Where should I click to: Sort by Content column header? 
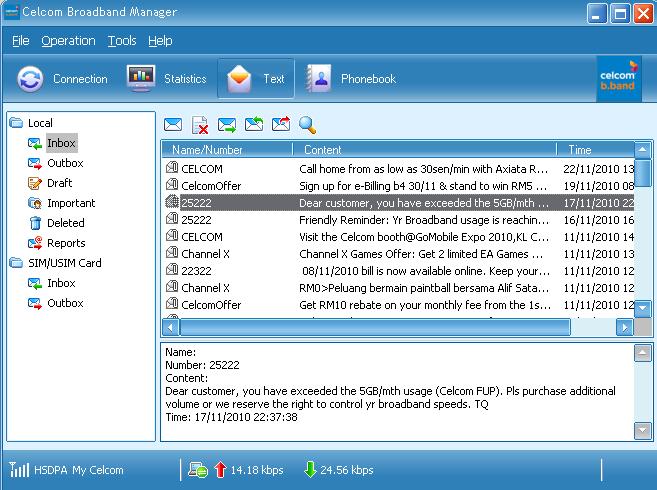[x=424, y=150]
